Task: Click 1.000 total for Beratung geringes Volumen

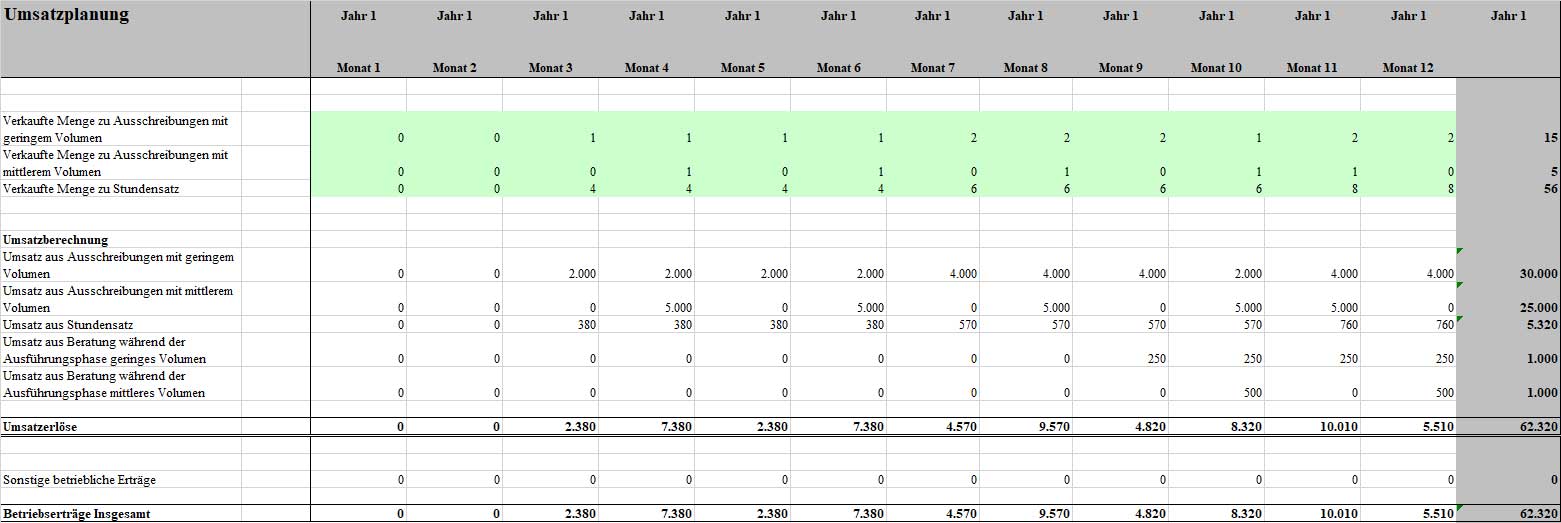Action: pyautogui.click(x=1542, y=359)
